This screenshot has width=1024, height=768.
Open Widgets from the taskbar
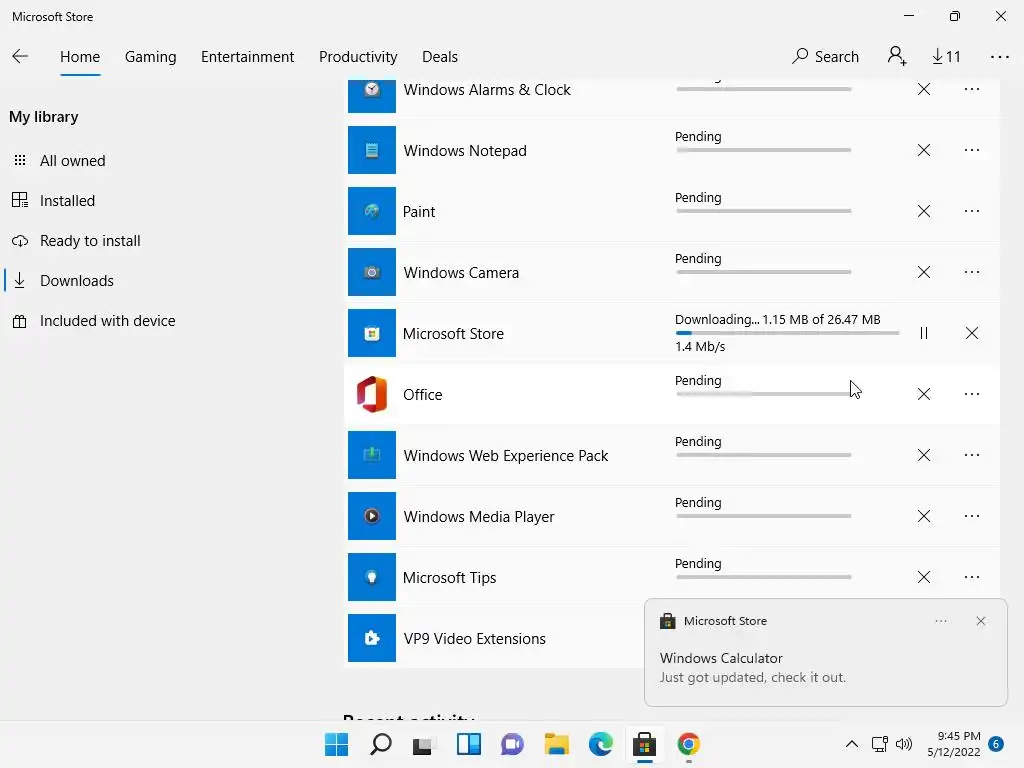468,744
